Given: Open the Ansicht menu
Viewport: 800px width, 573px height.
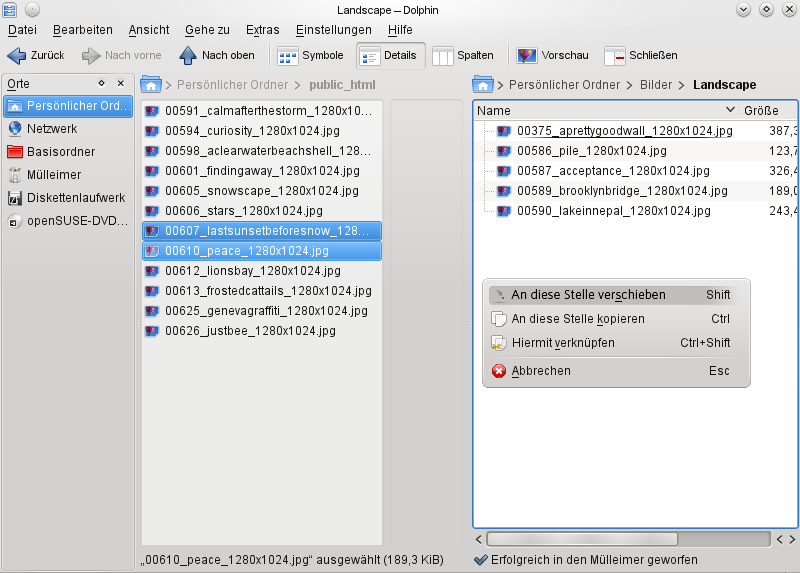Looking at the screenshot, I should pyautogui.click(x=149, y=30).
